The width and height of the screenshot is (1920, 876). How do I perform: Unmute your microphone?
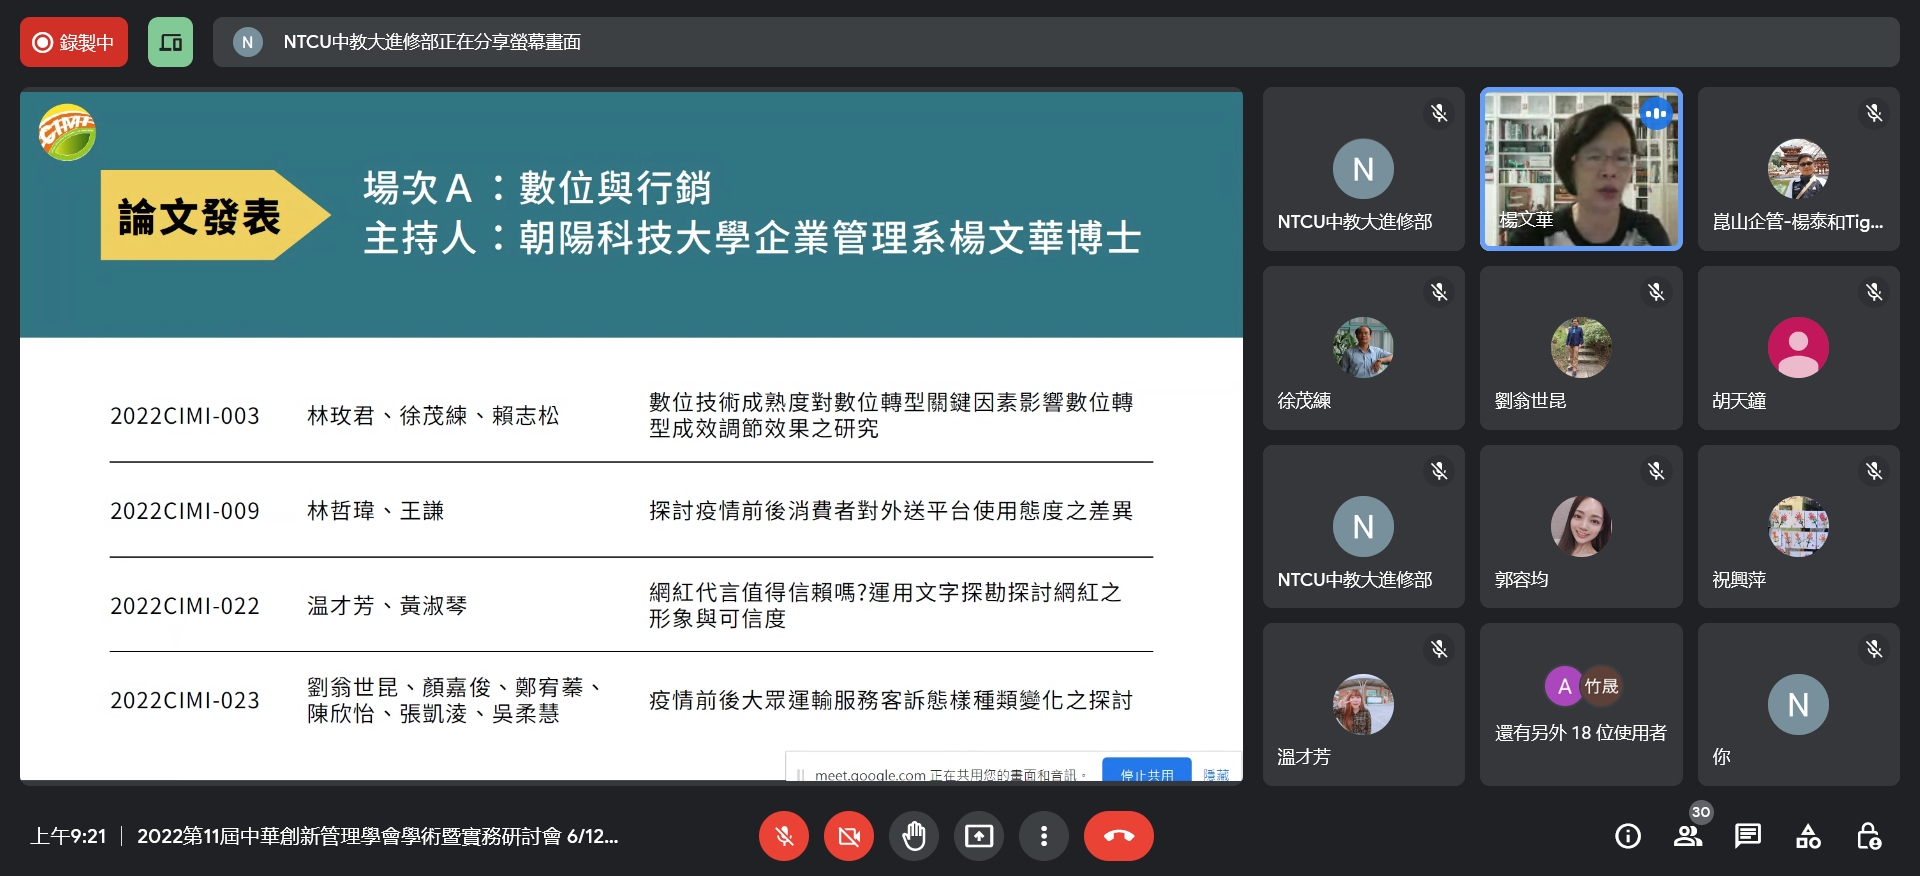784,836
